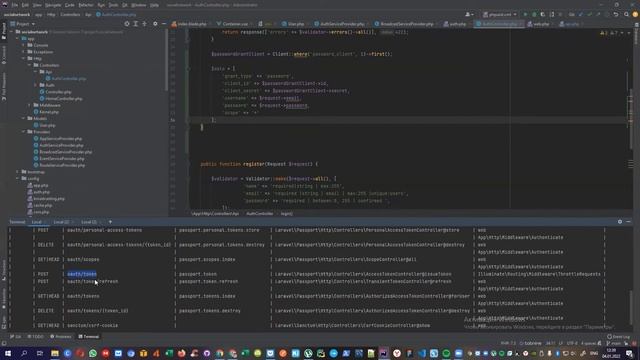
Task: Select HomeController.php in project tree
Action: click(61, 98)
